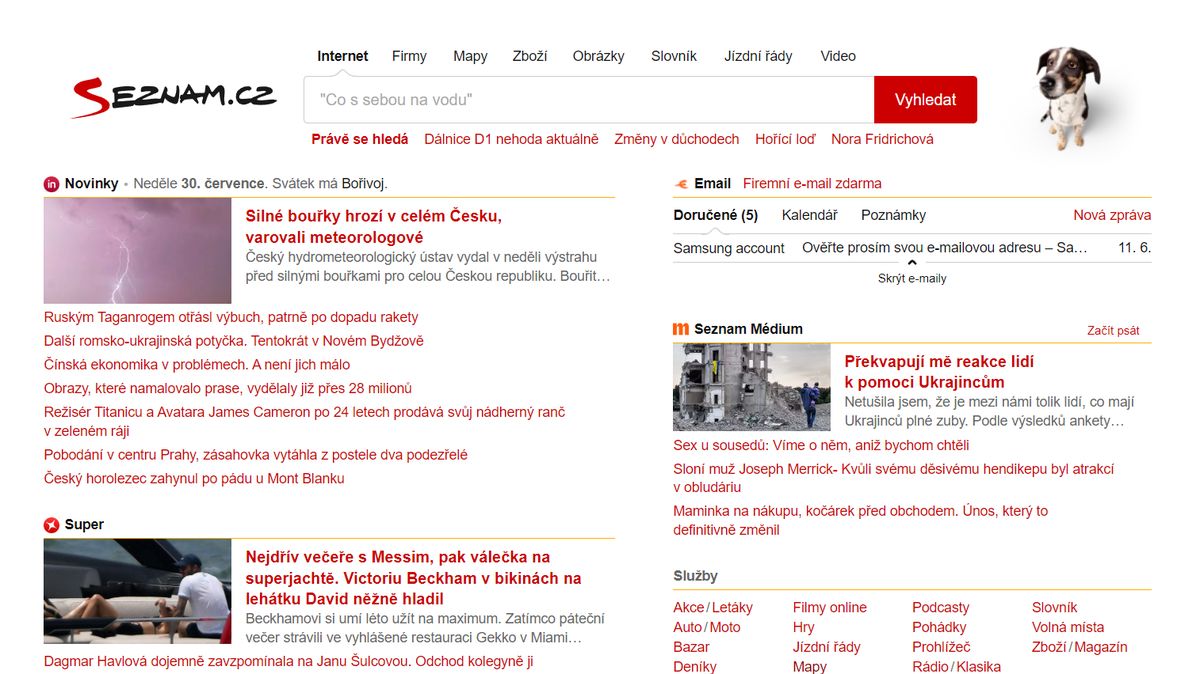Viewport: 1200px width, 674px height.
Task: Open the Auto service link
Action: point(688,627)
